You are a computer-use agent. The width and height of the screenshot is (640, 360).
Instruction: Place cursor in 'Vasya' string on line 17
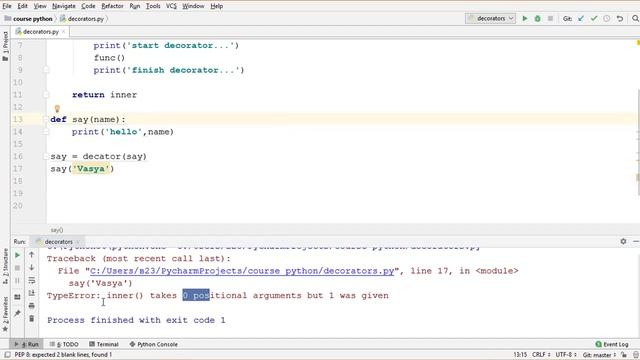point(91,169)
